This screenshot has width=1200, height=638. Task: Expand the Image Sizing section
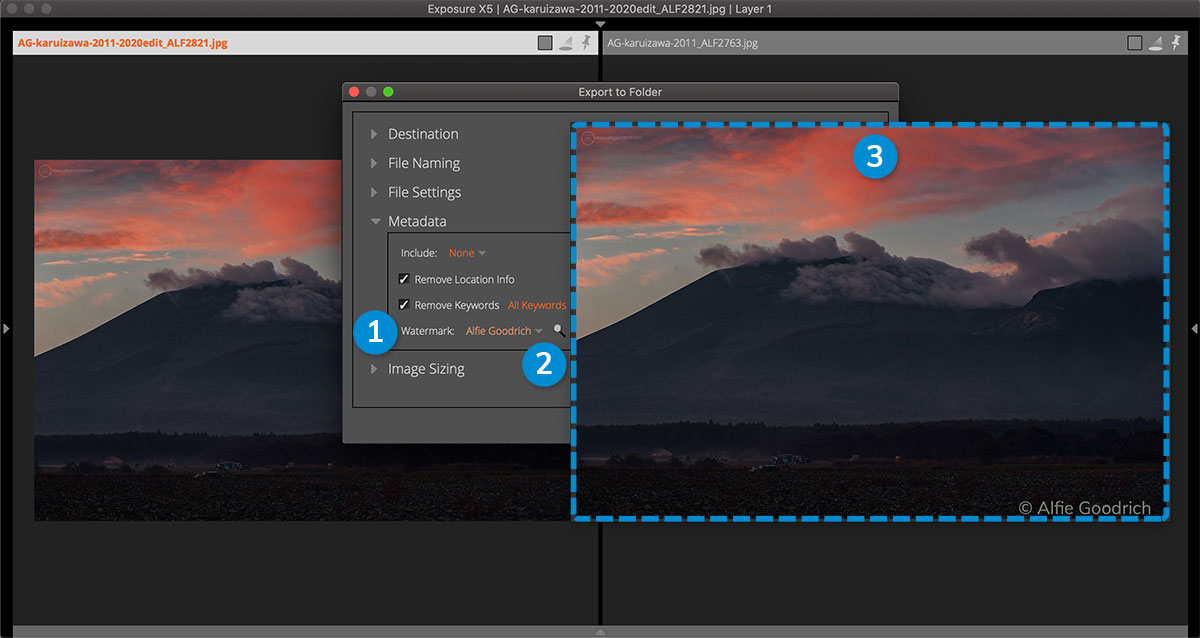pos(375,369)
